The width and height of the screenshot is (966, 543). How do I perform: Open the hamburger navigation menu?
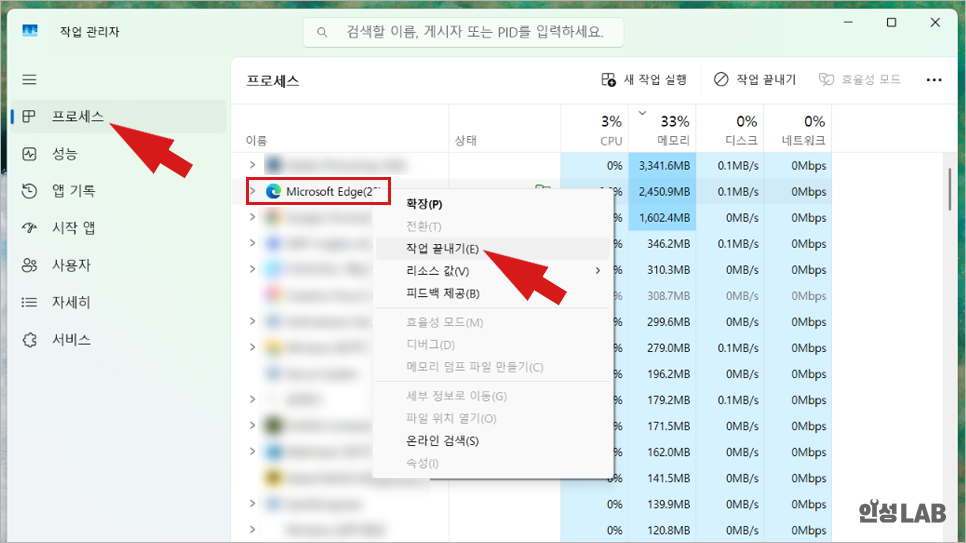(x=29, y=80)
